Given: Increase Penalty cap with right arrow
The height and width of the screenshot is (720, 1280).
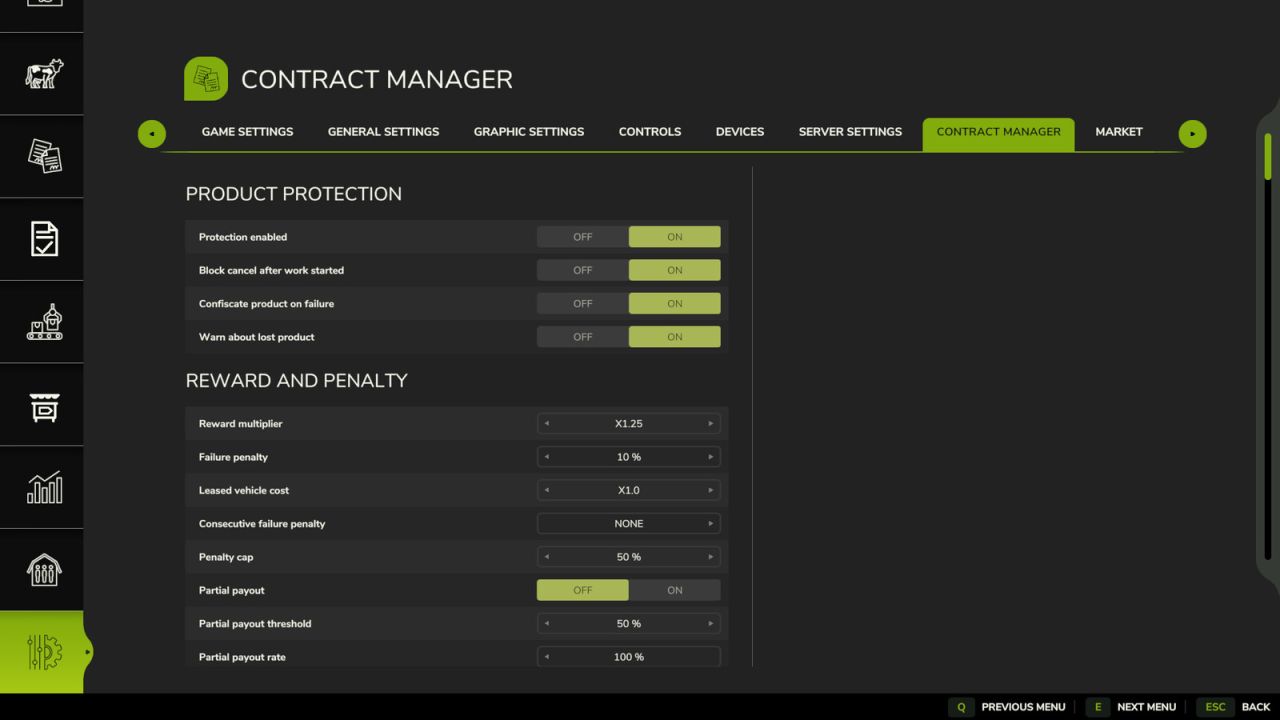Looking at the screenshot, I should [711, 557].
